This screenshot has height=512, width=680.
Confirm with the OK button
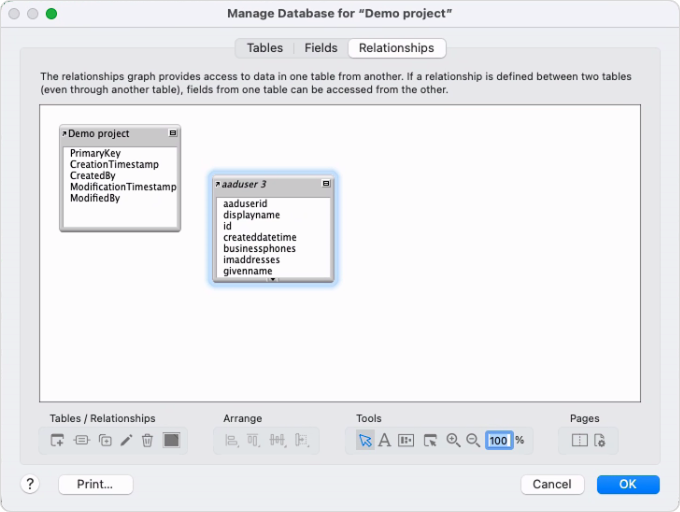(x=628, y=484)
